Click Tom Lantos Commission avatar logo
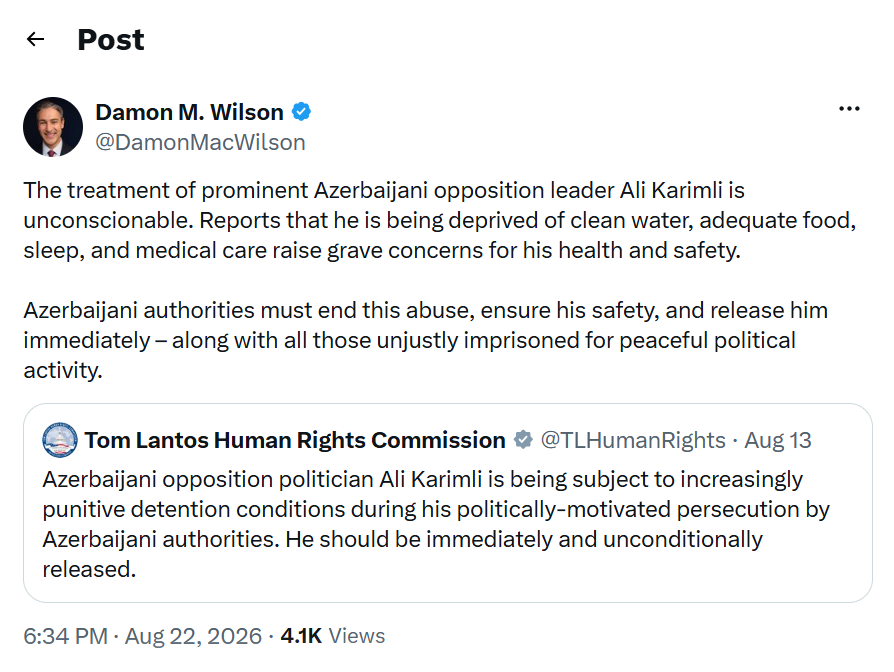This screenshot has height=672, width=894. [60, 440]
